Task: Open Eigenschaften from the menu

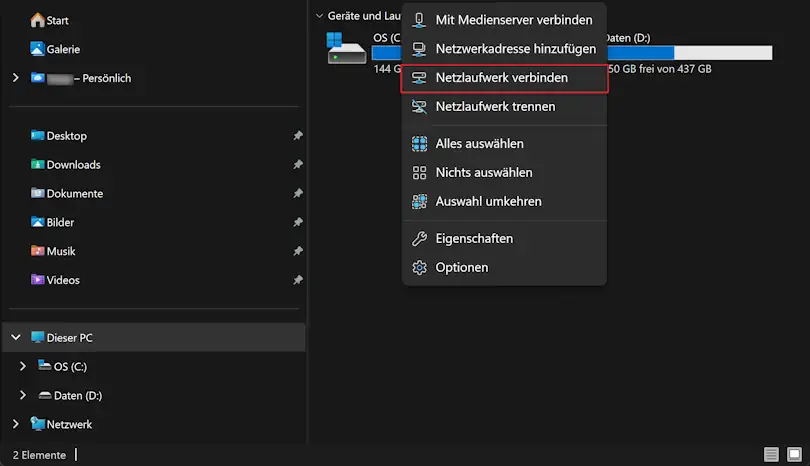Action: pos(504,239)
